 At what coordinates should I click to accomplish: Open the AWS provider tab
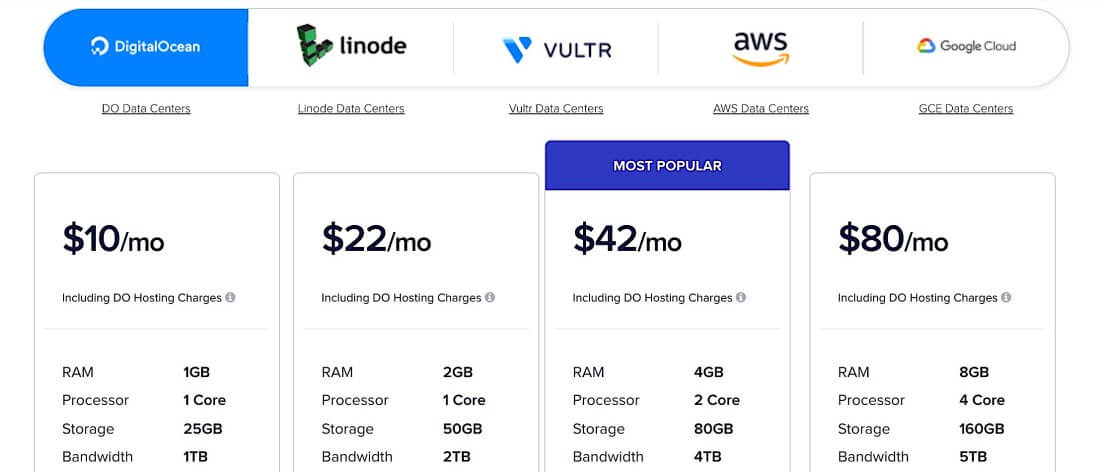click(761, 47)
